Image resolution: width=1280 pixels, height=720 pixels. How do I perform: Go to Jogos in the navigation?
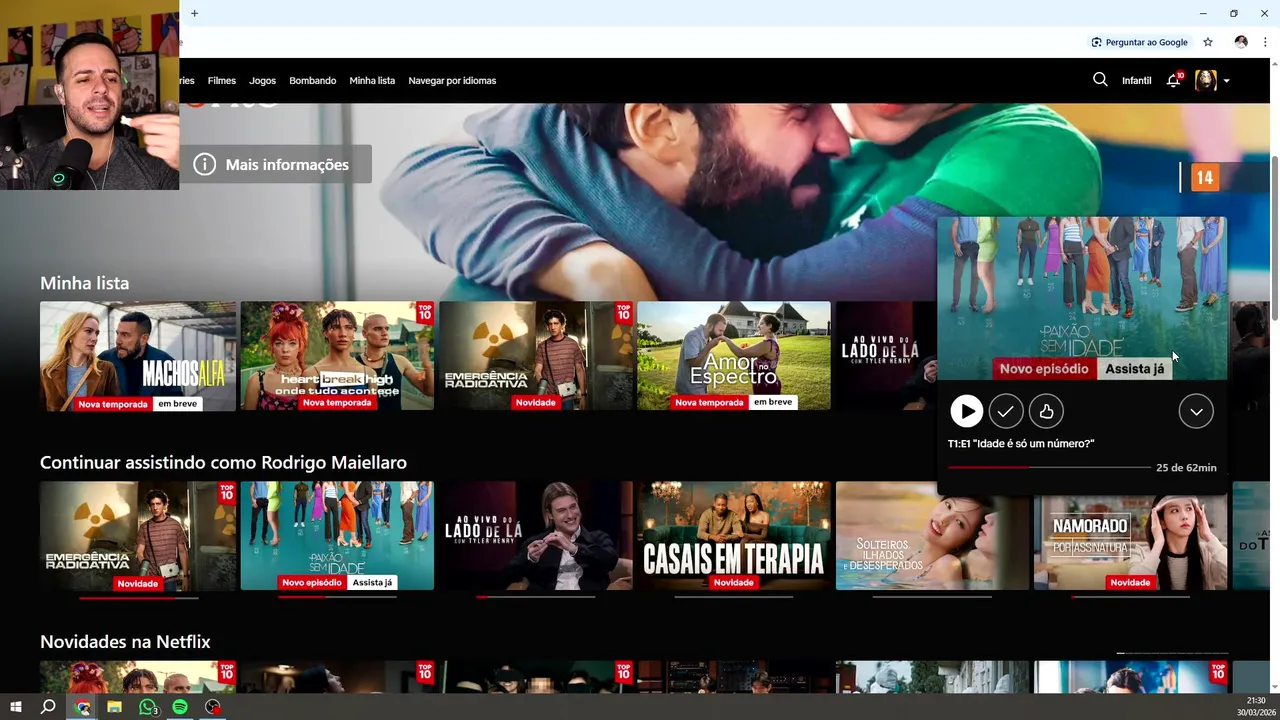tap(262, 80)
